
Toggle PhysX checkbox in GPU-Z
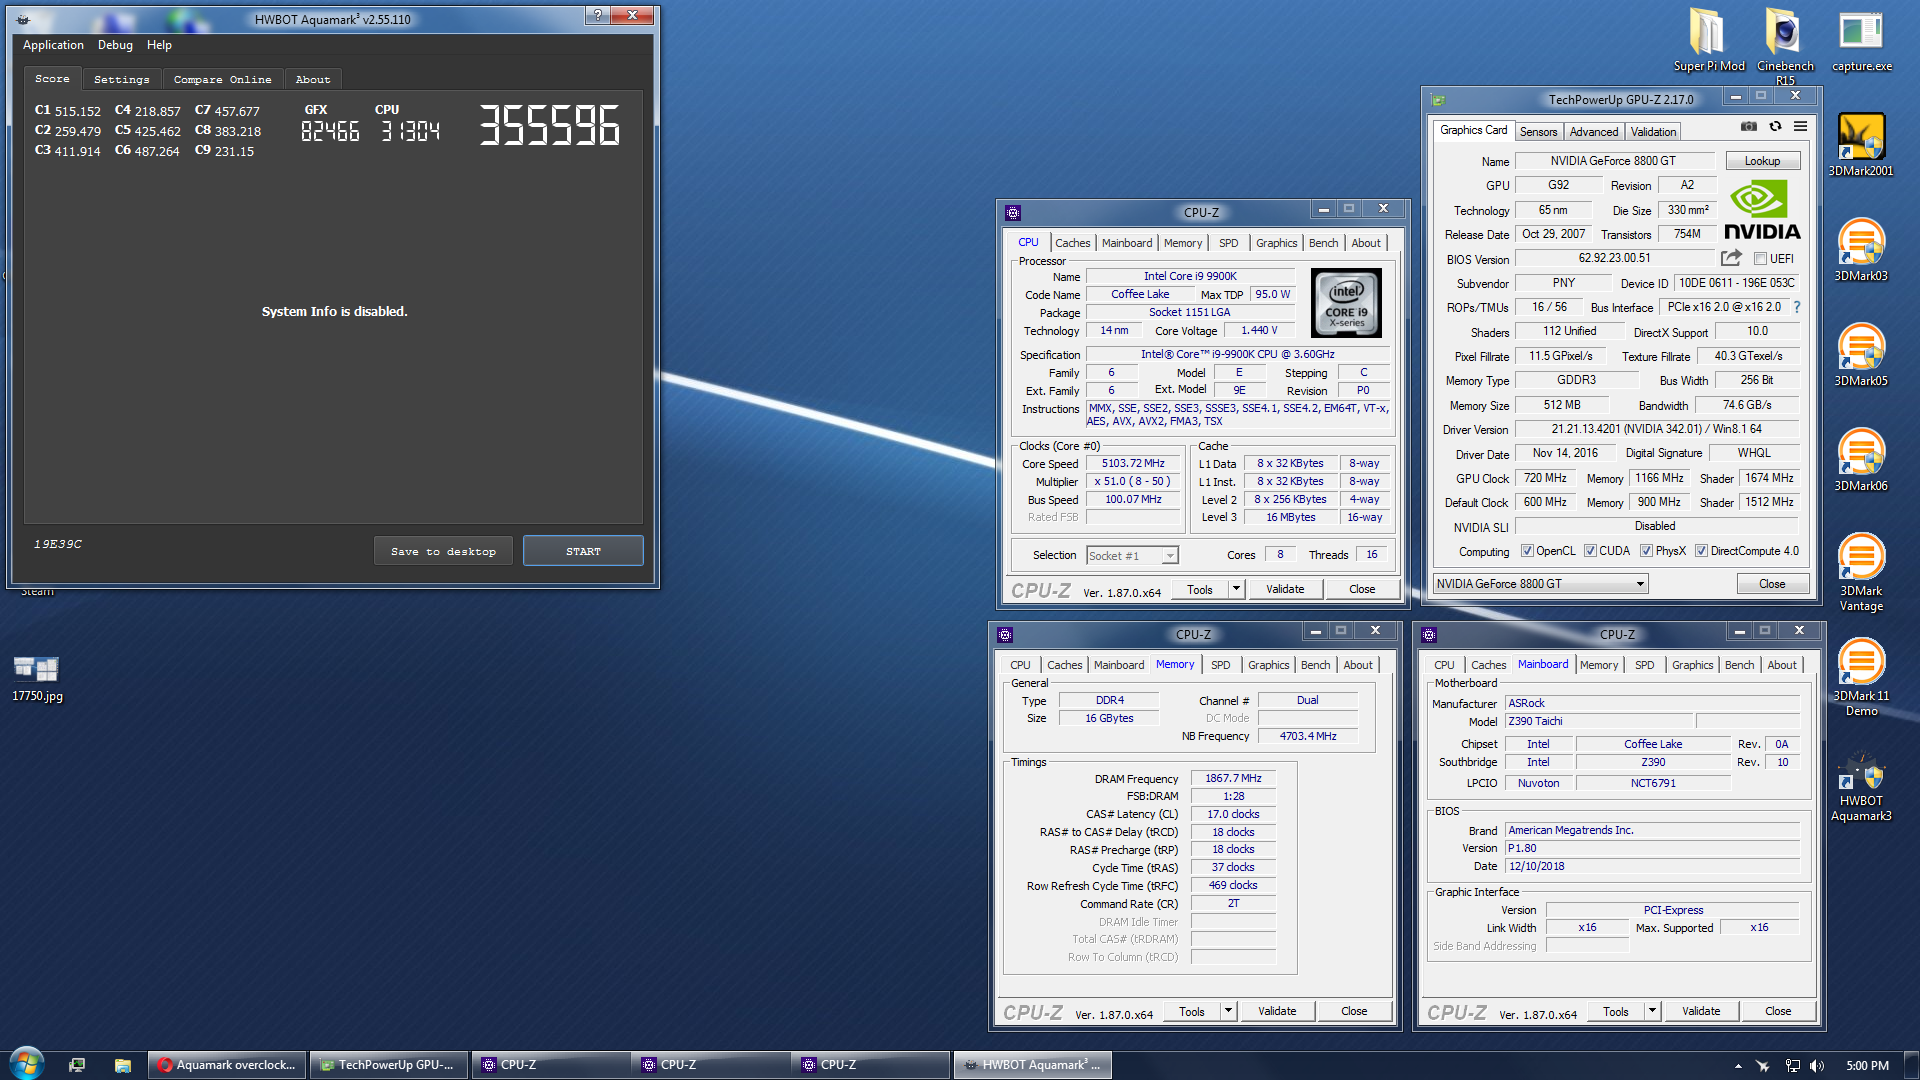click(1646, 551)
